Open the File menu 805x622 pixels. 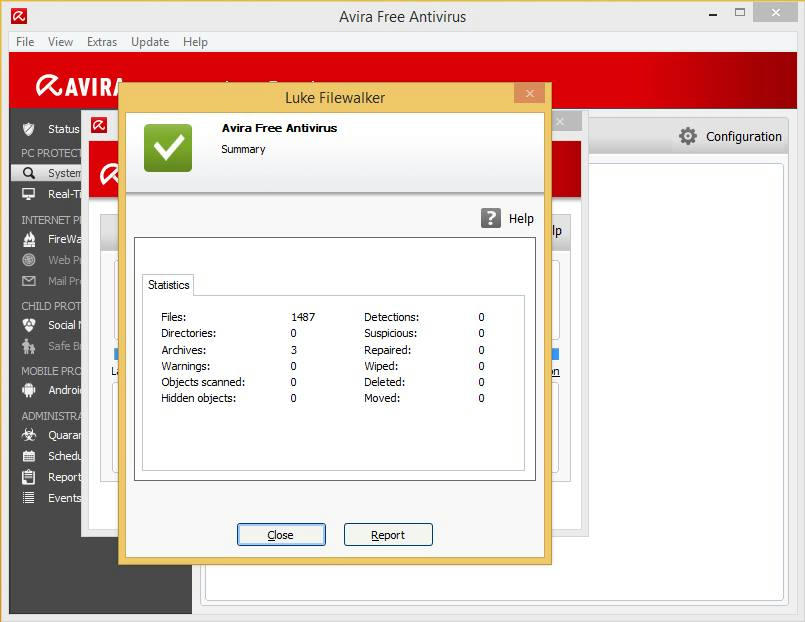pos(25,42)
